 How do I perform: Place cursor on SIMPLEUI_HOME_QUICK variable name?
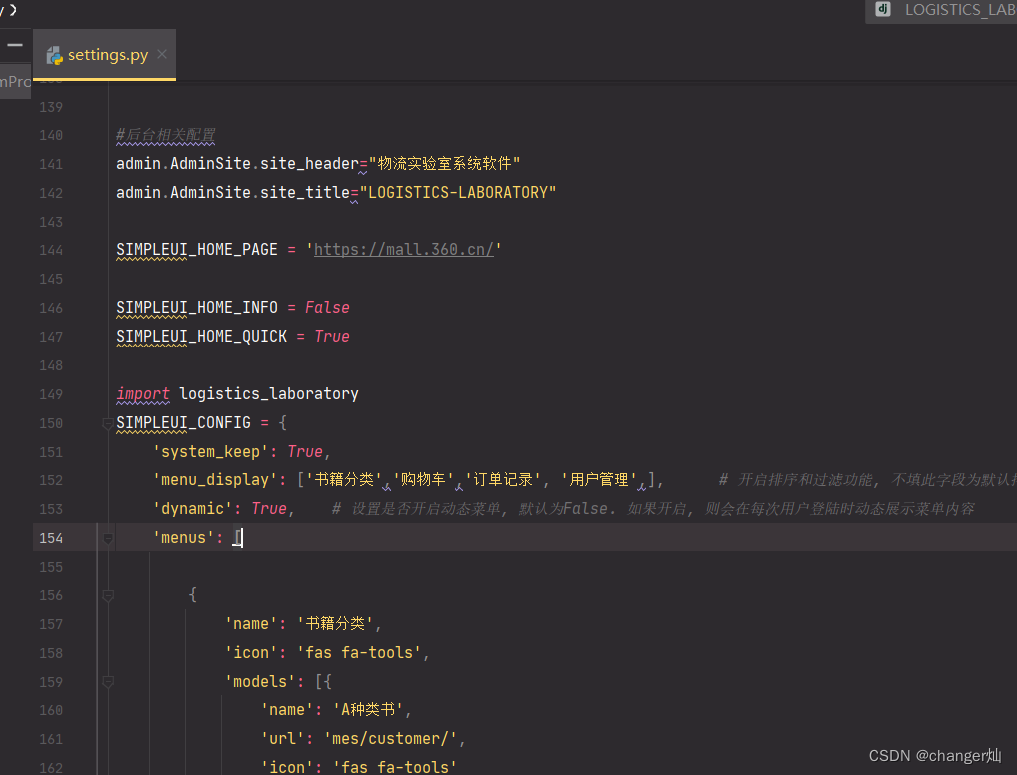coord(201,337)
